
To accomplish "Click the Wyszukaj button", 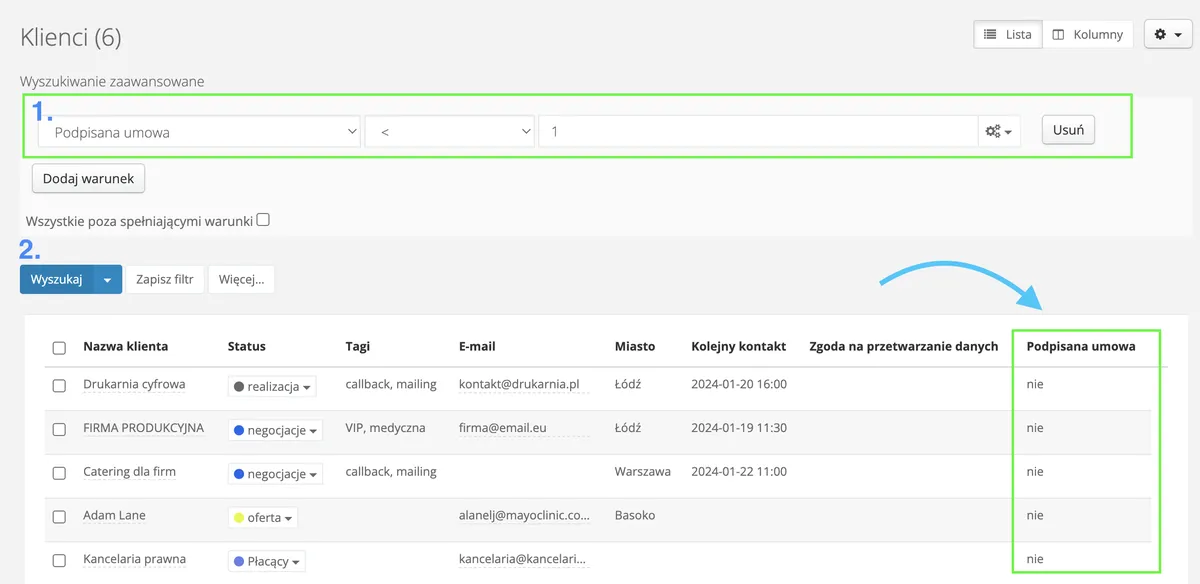I will (57, 279).
